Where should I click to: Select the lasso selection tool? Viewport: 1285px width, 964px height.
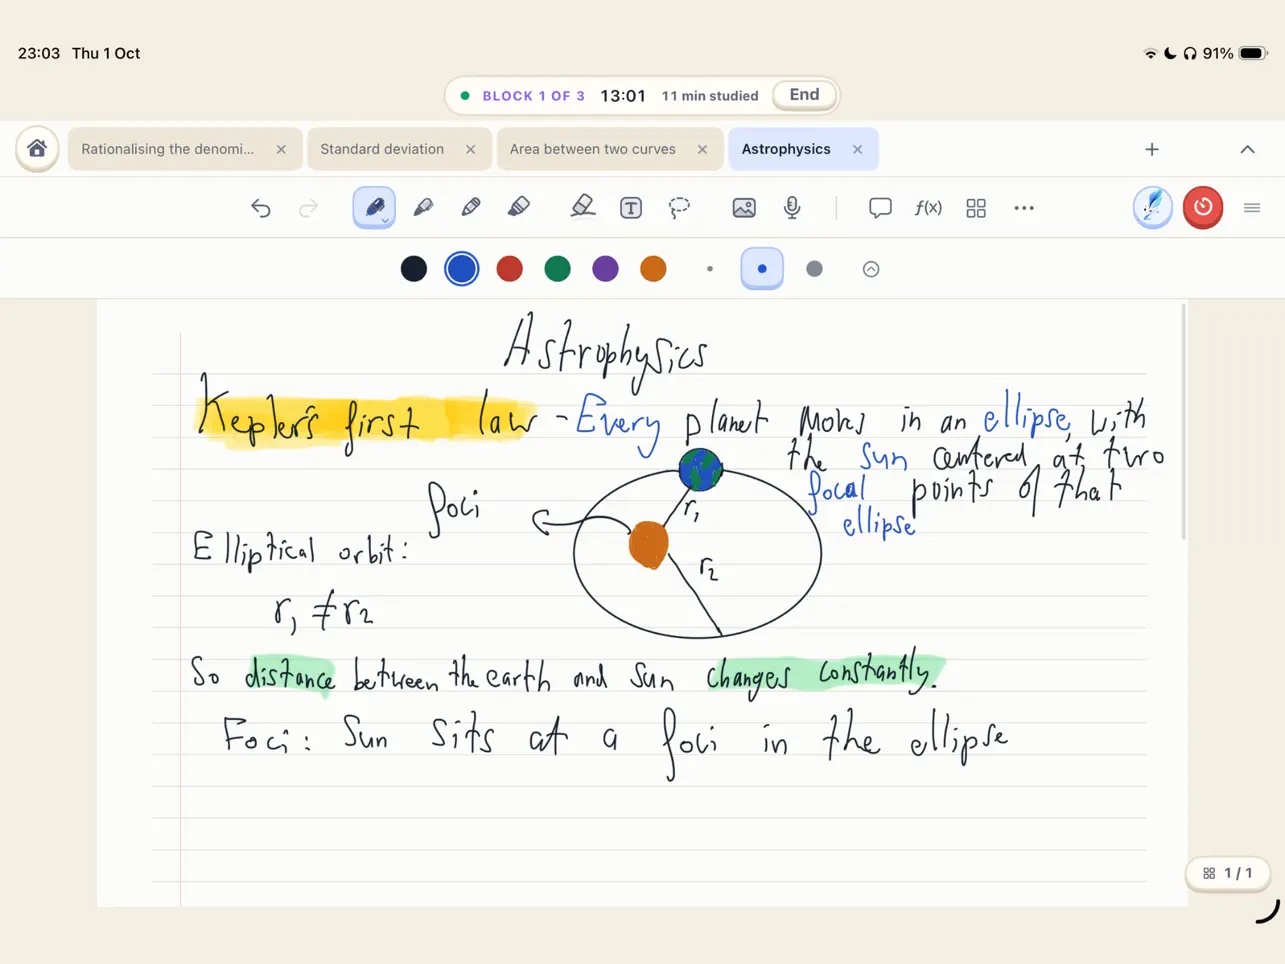[x=680, y=208]
